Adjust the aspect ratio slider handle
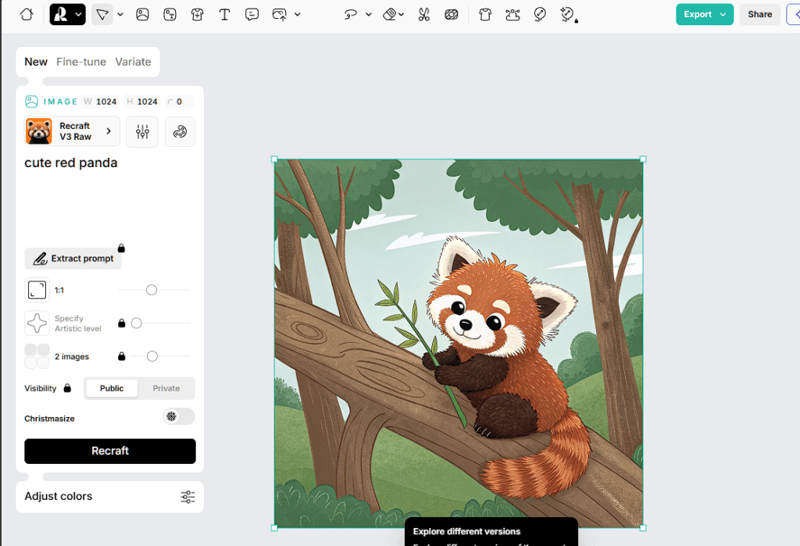This screenshot has height=546, width=800. tap(152, 290)
